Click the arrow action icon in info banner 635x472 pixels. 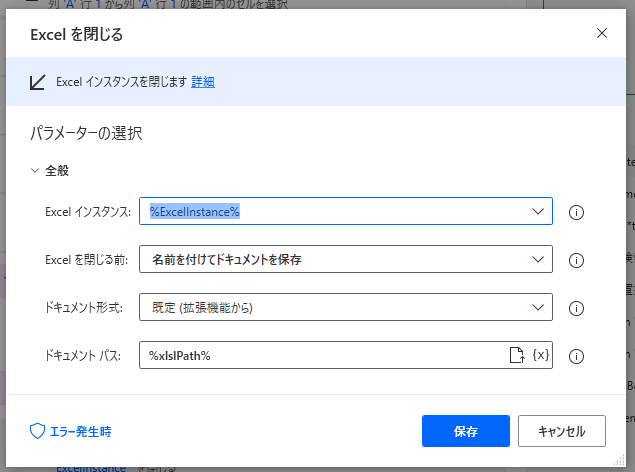point(38,82)
